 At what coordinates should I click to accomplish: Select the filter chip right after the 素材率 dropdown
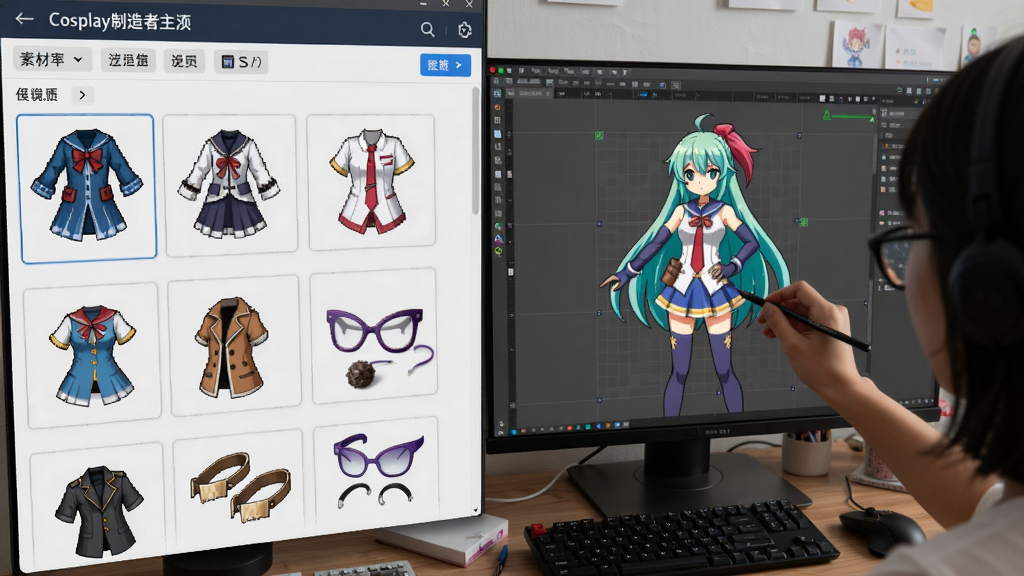(x=128, y=61)
